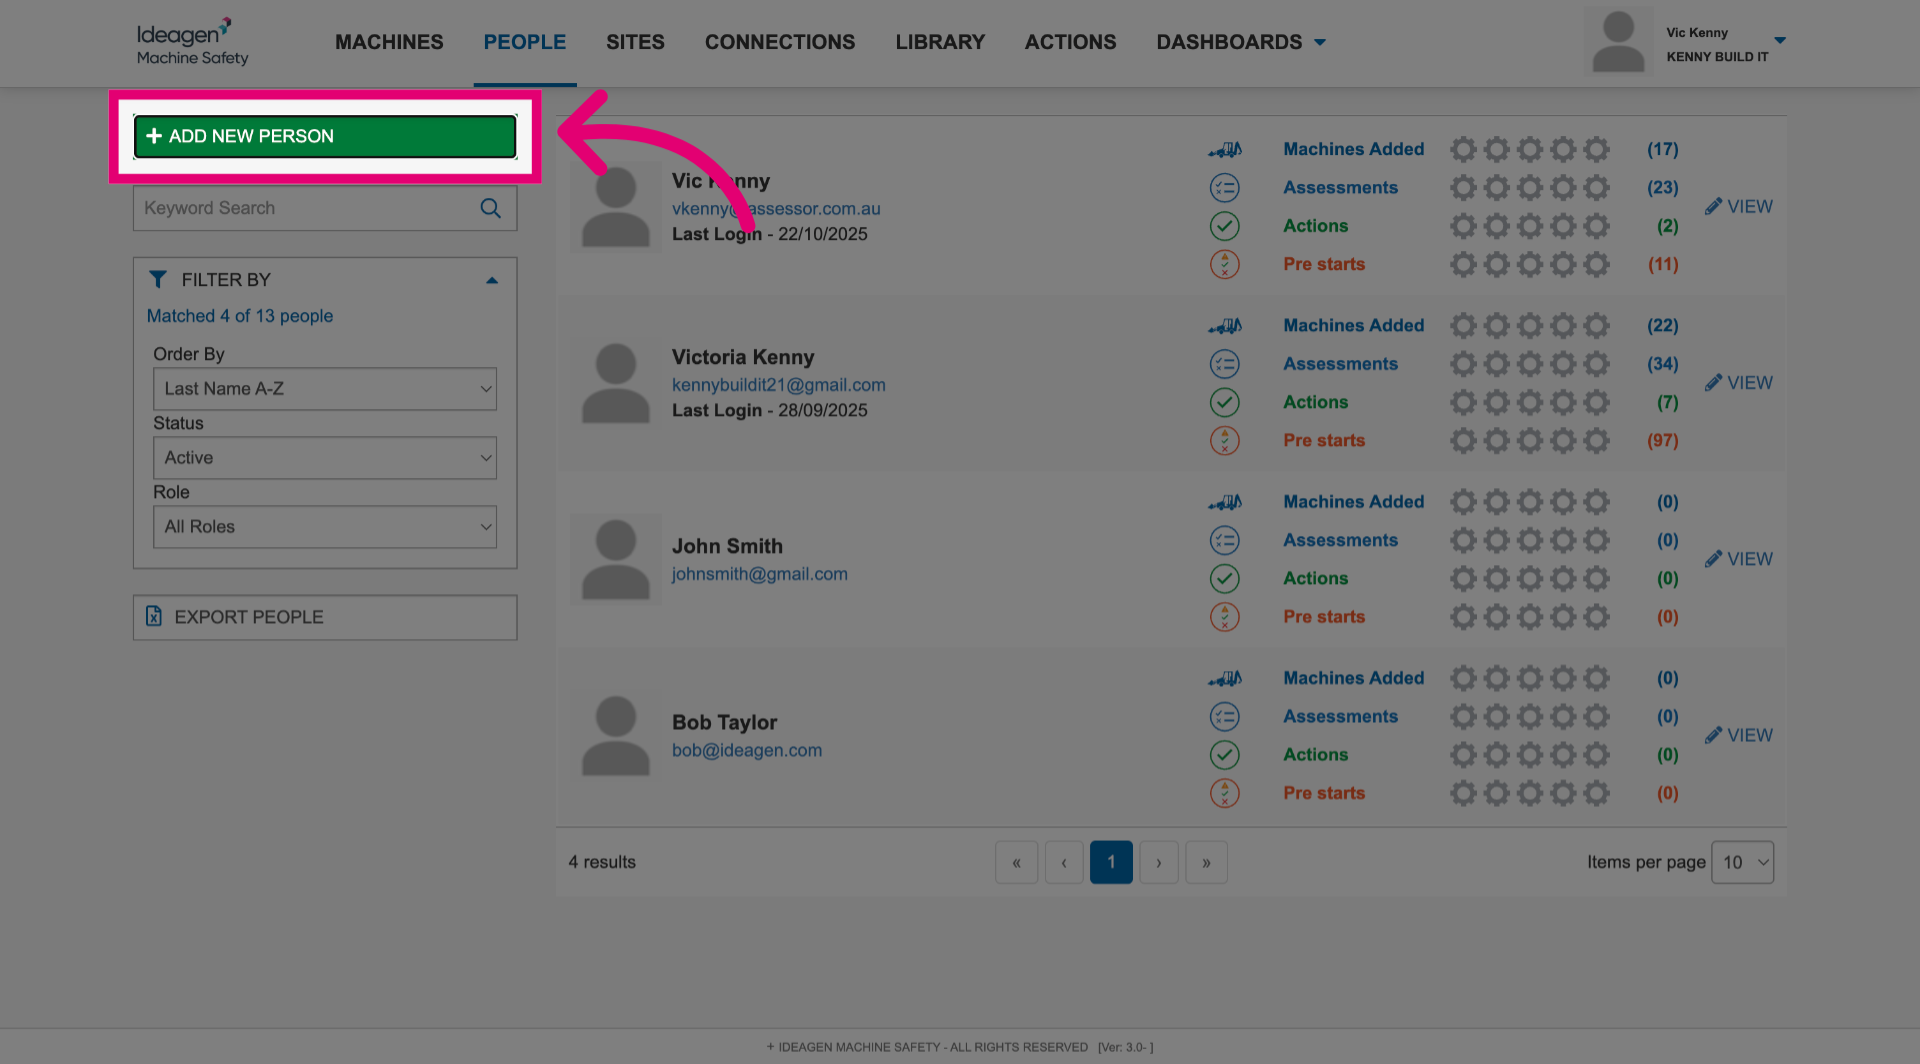Click Victoria Kenny's Machines Added tractor icon
Screen dimensions: 1920x1064
[1225, 326]
